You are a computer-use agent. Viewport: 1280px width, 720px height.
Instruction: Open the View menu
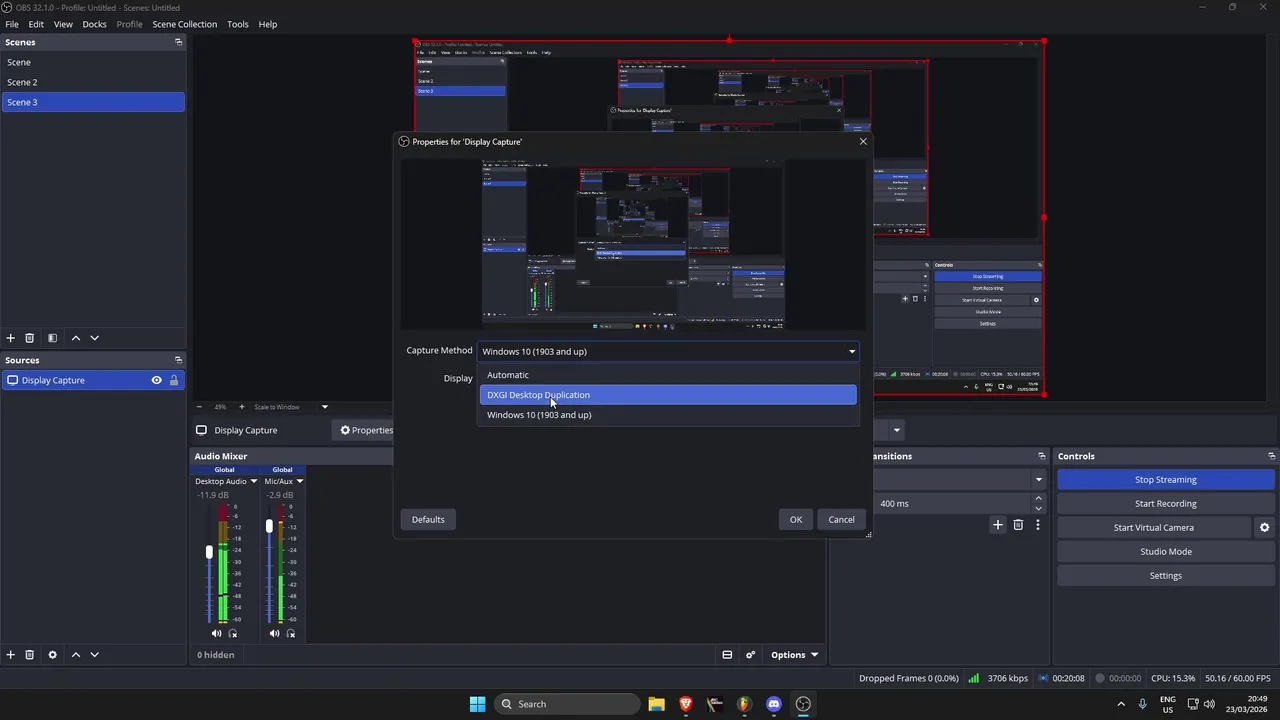(63, 24)
